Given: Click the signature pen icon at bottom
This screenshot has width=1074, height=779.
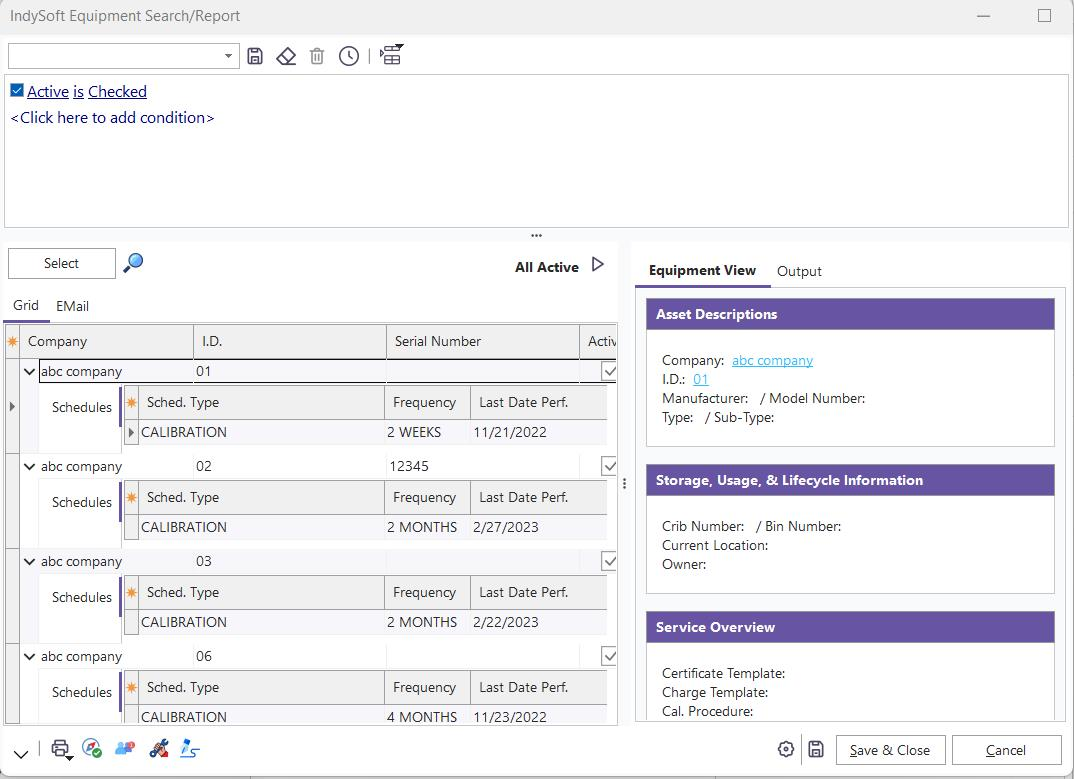Looking at the screenshot, I should pyautogui.click(x=189, y=749).
